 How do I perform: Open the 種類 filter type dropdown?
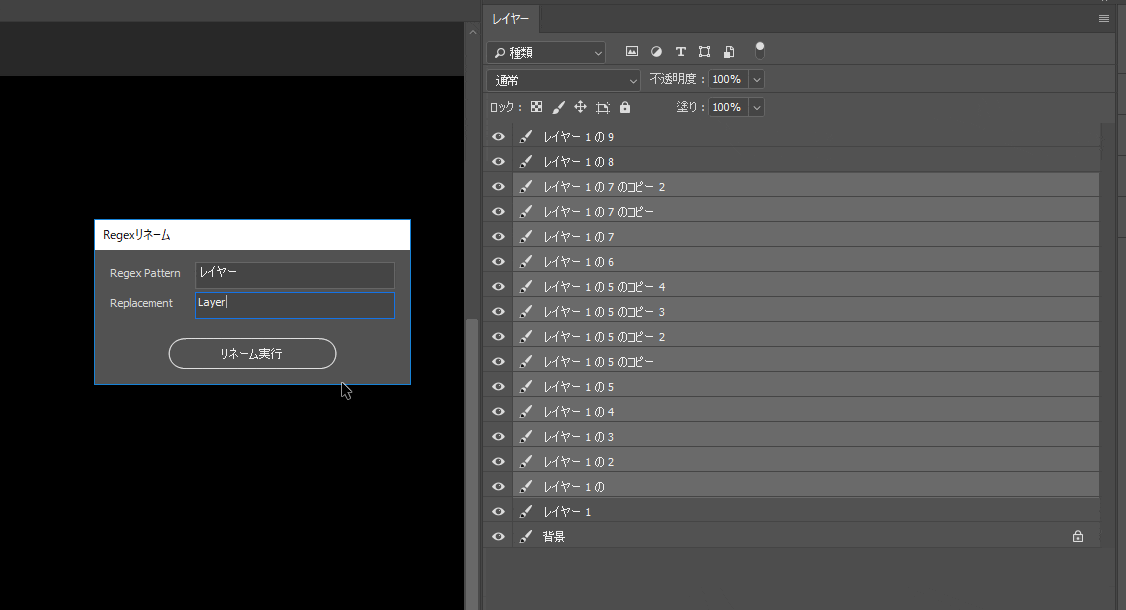coord(545,51)
